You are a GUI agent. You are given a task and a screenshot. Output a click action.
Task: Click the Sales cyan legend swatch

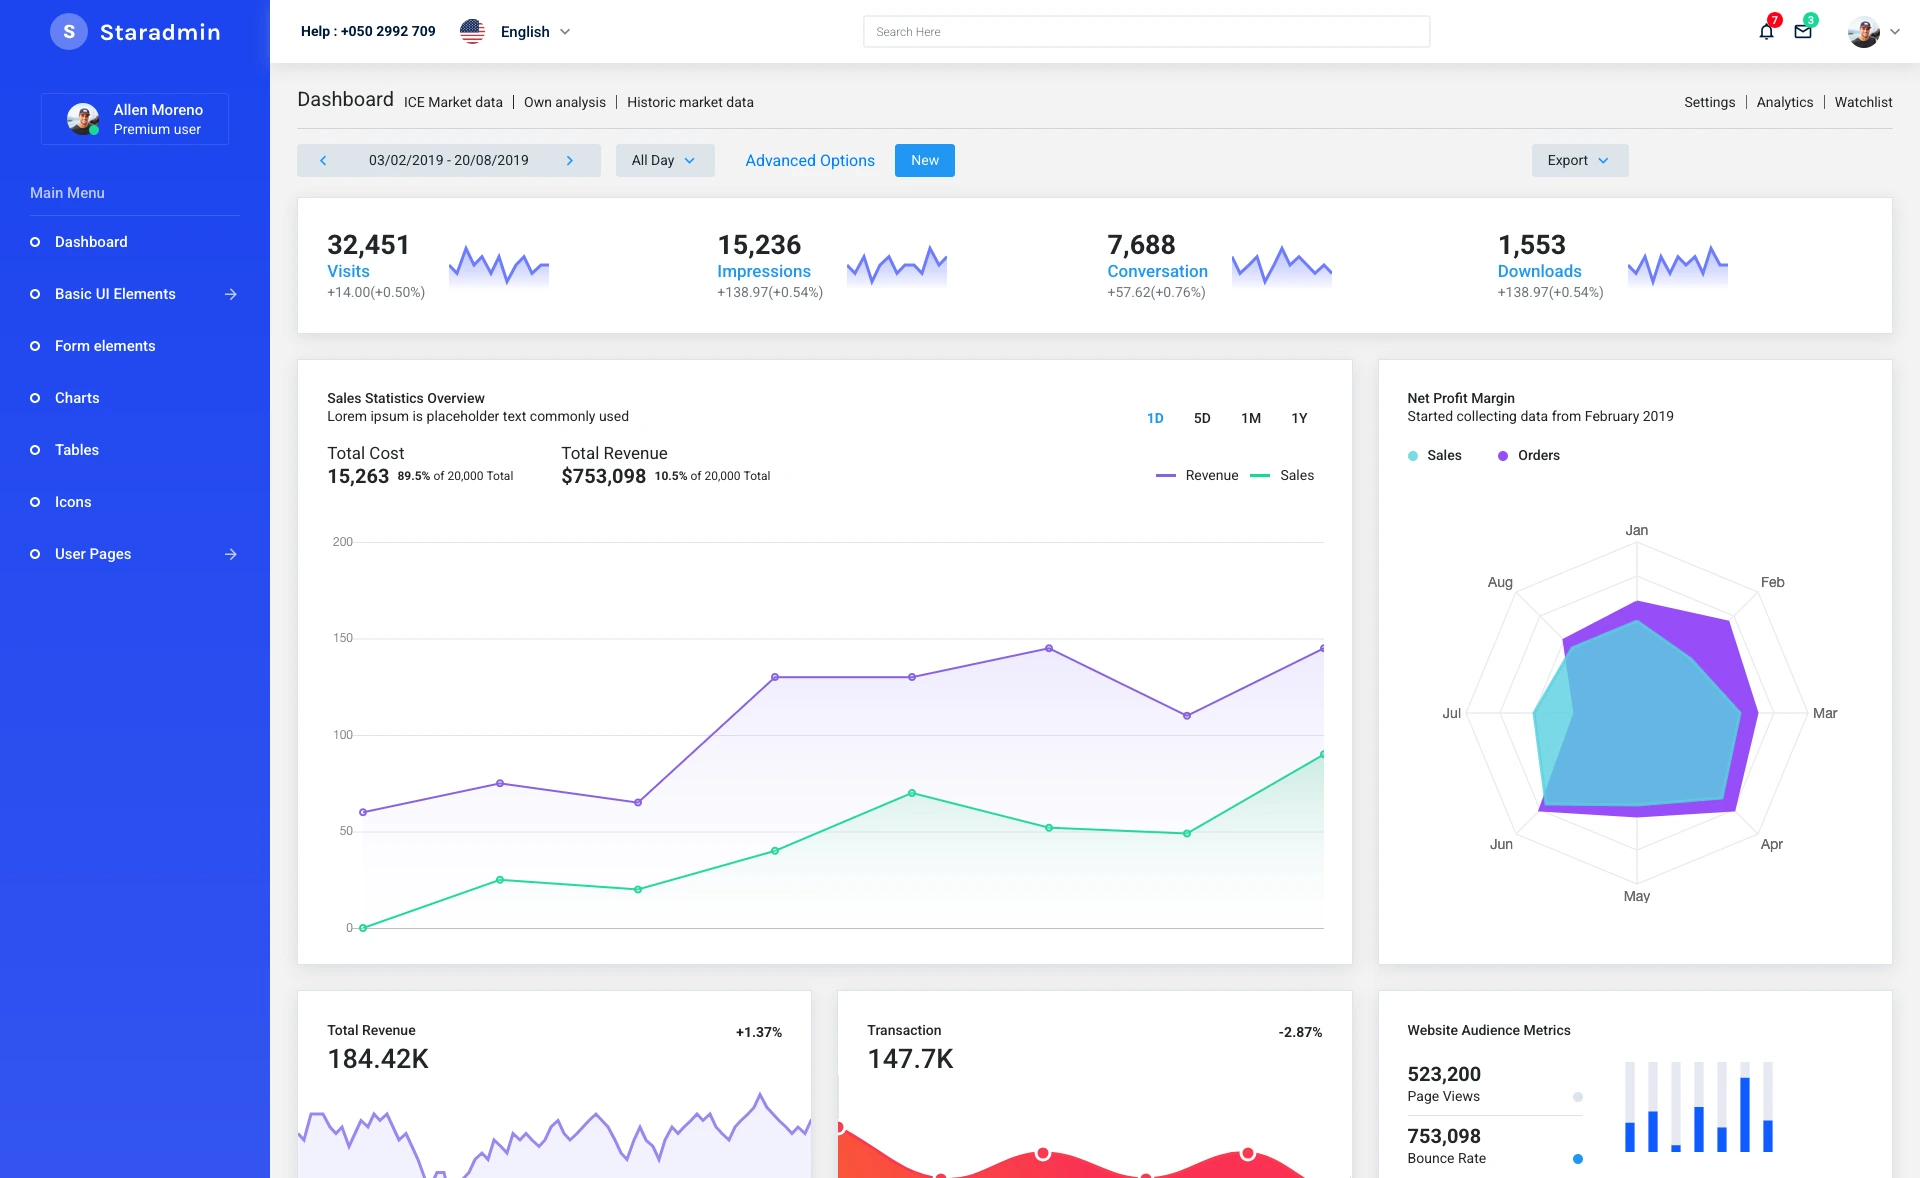pyautogui.click(x=1413, y=456)
